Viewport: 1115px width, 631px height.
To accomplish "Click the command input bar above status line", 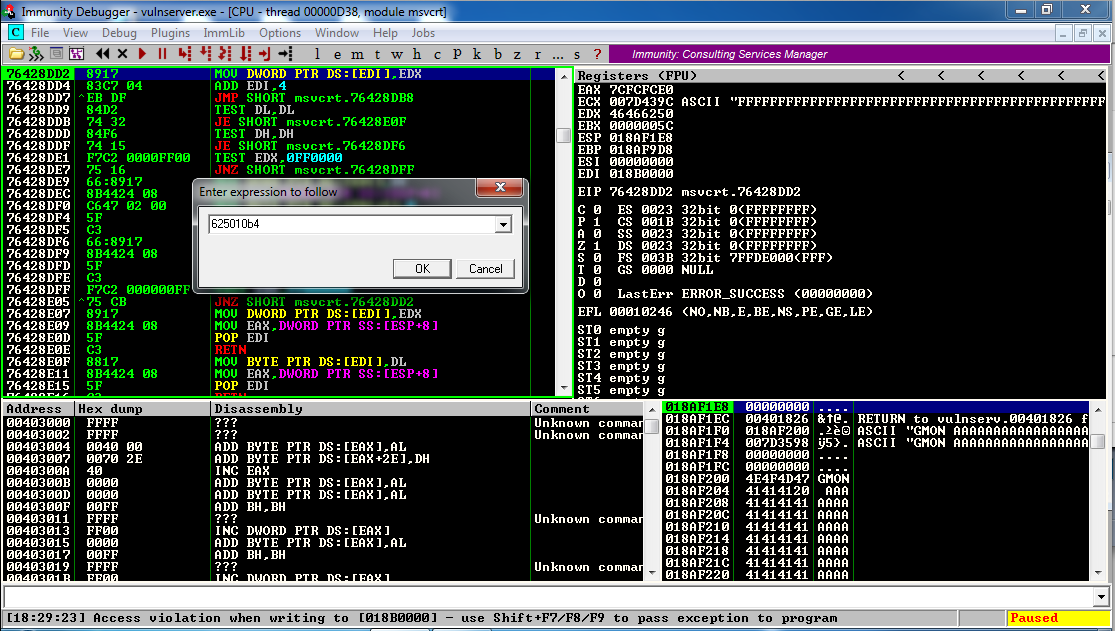I will pyautogui.click(x=550, y=597).
